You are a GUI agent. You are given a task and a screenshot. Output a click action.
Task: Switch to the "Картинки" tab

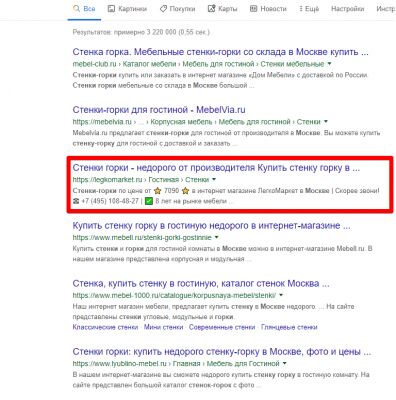point(128,9)
